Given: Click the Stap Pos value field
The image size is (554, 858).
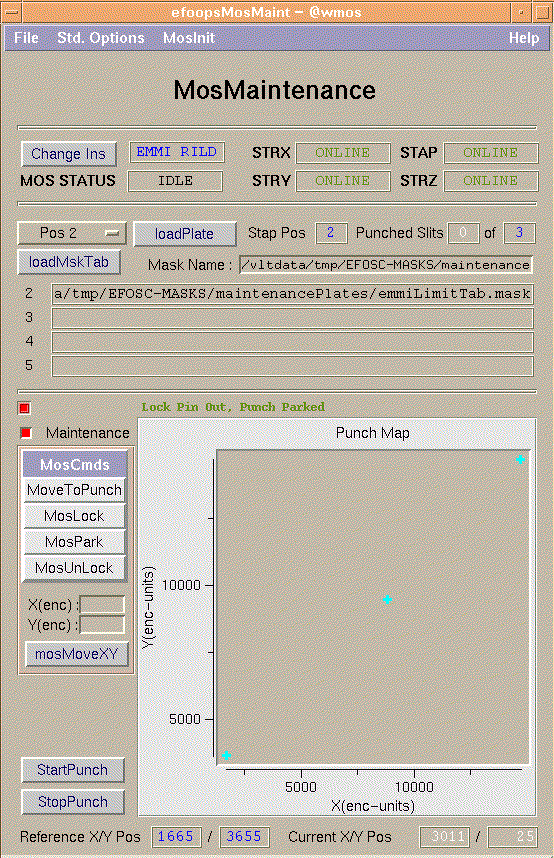Looking at the screenshot, I should pyautogui.click(x=331, y=233).
